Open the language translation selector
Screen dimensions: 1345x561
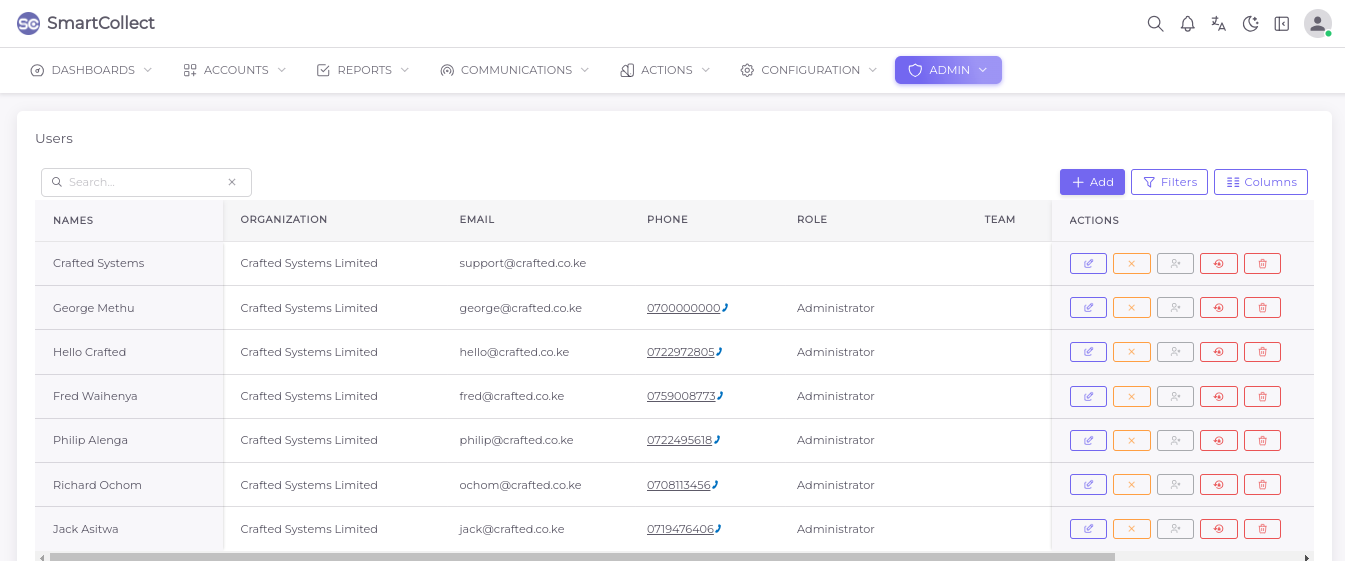coord(1218,24)
